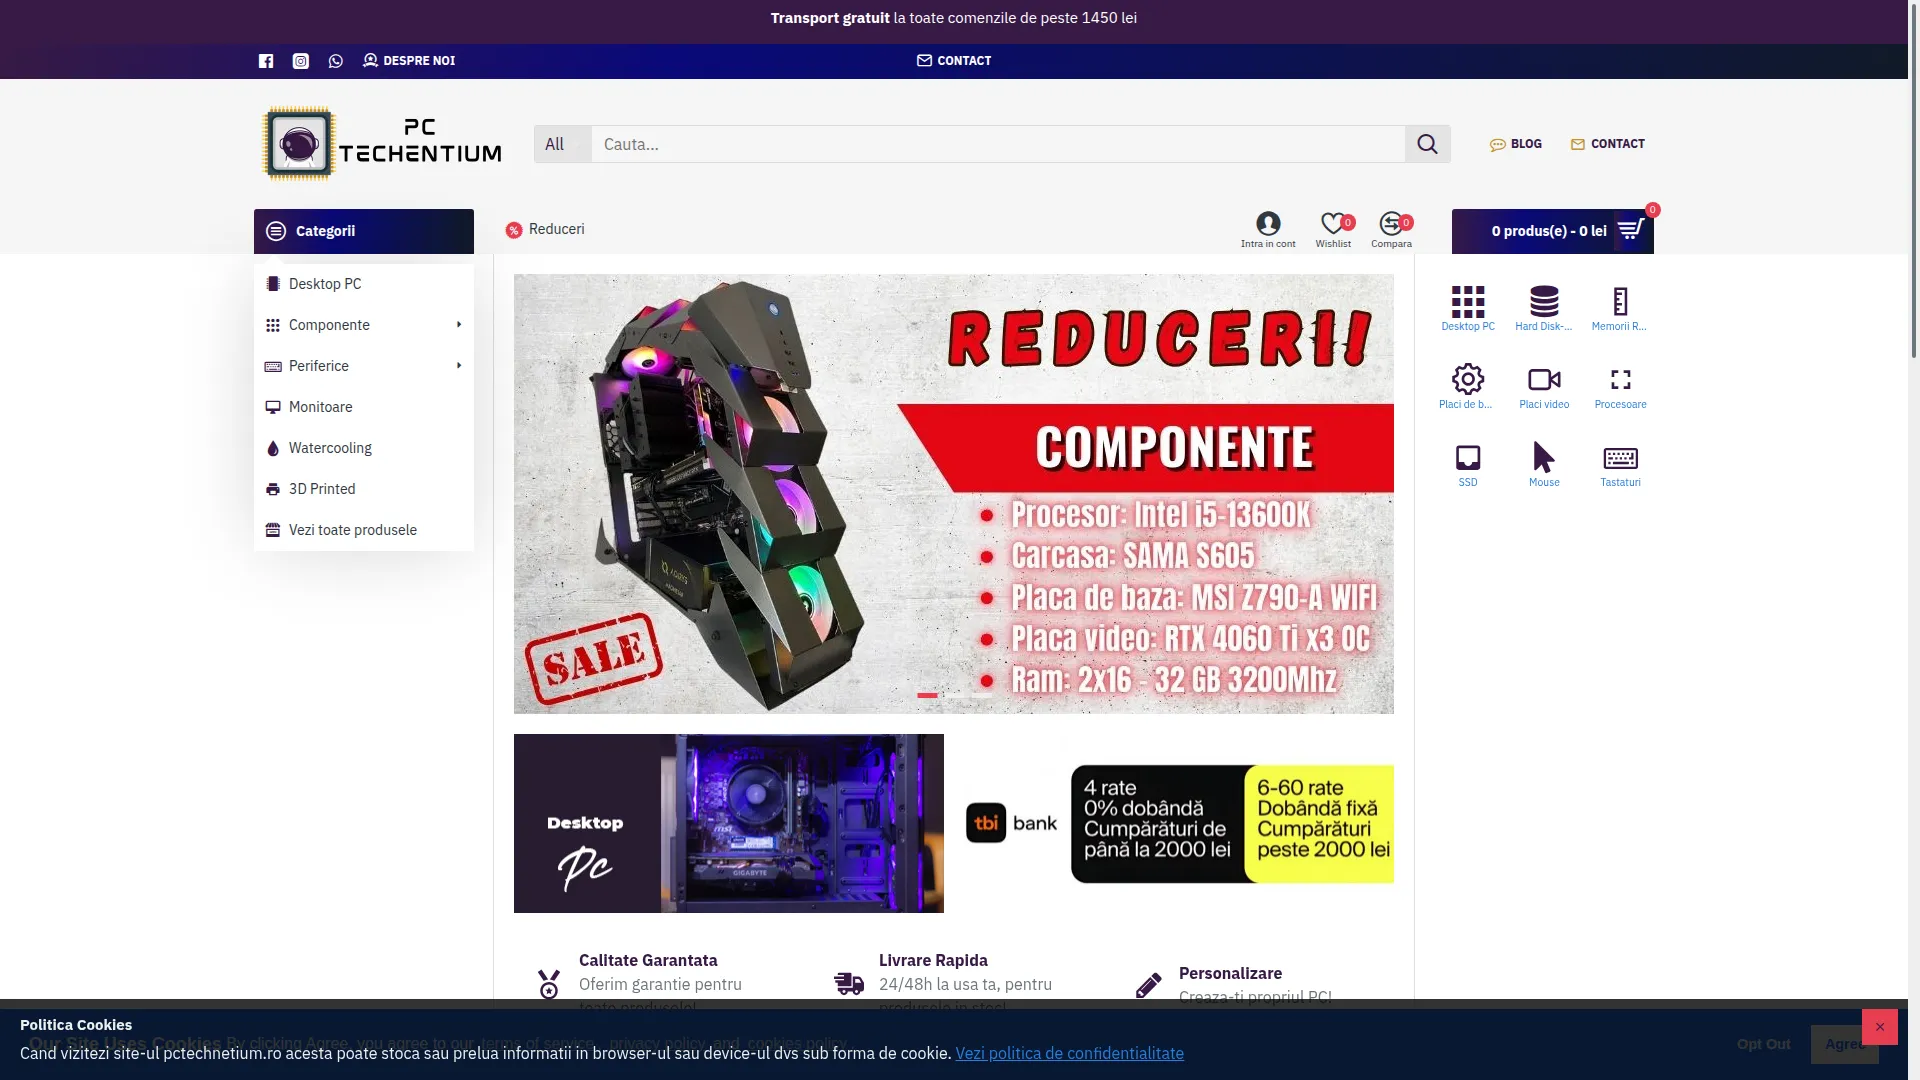Open the shopping cart 0 produs(e) button
Image resolution: width=1920 pixels, height=1080 pixels.
pos(1552,231)
